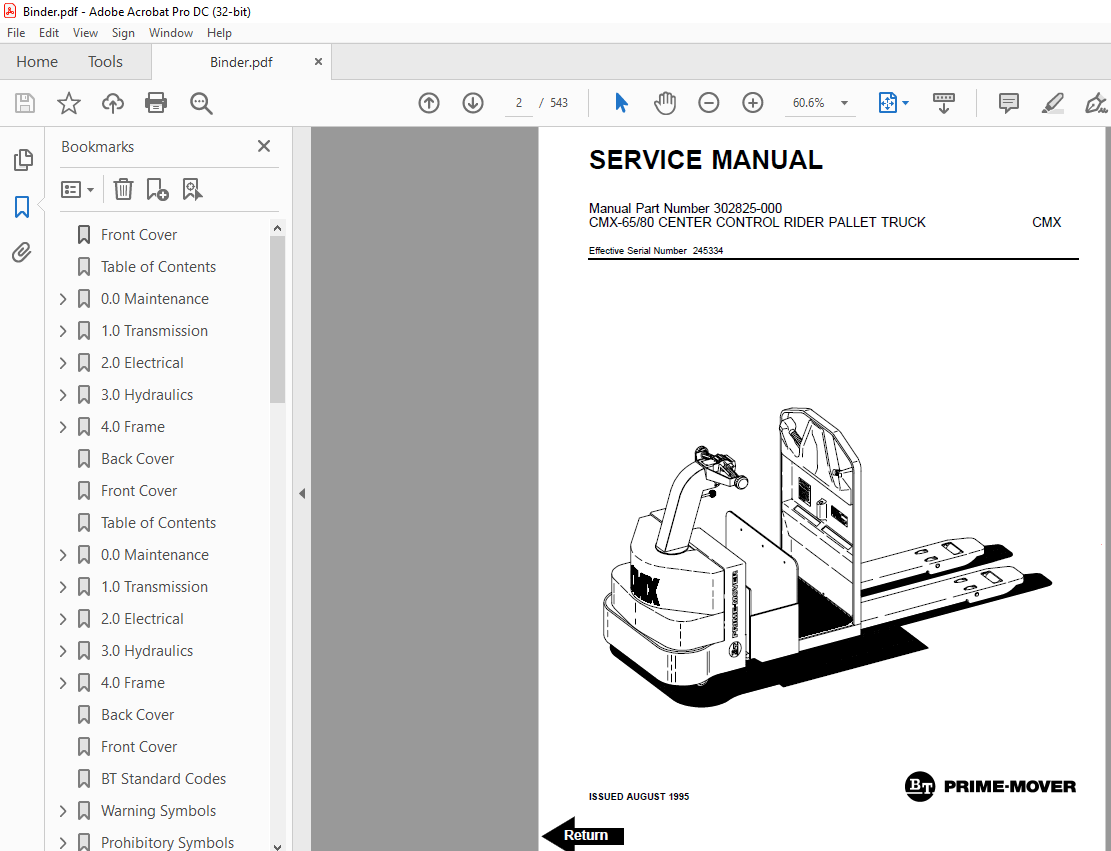This screenshot has height=851, width=1111.
Task: Print the file with printer icon
Action: click(x=156, y=103)
